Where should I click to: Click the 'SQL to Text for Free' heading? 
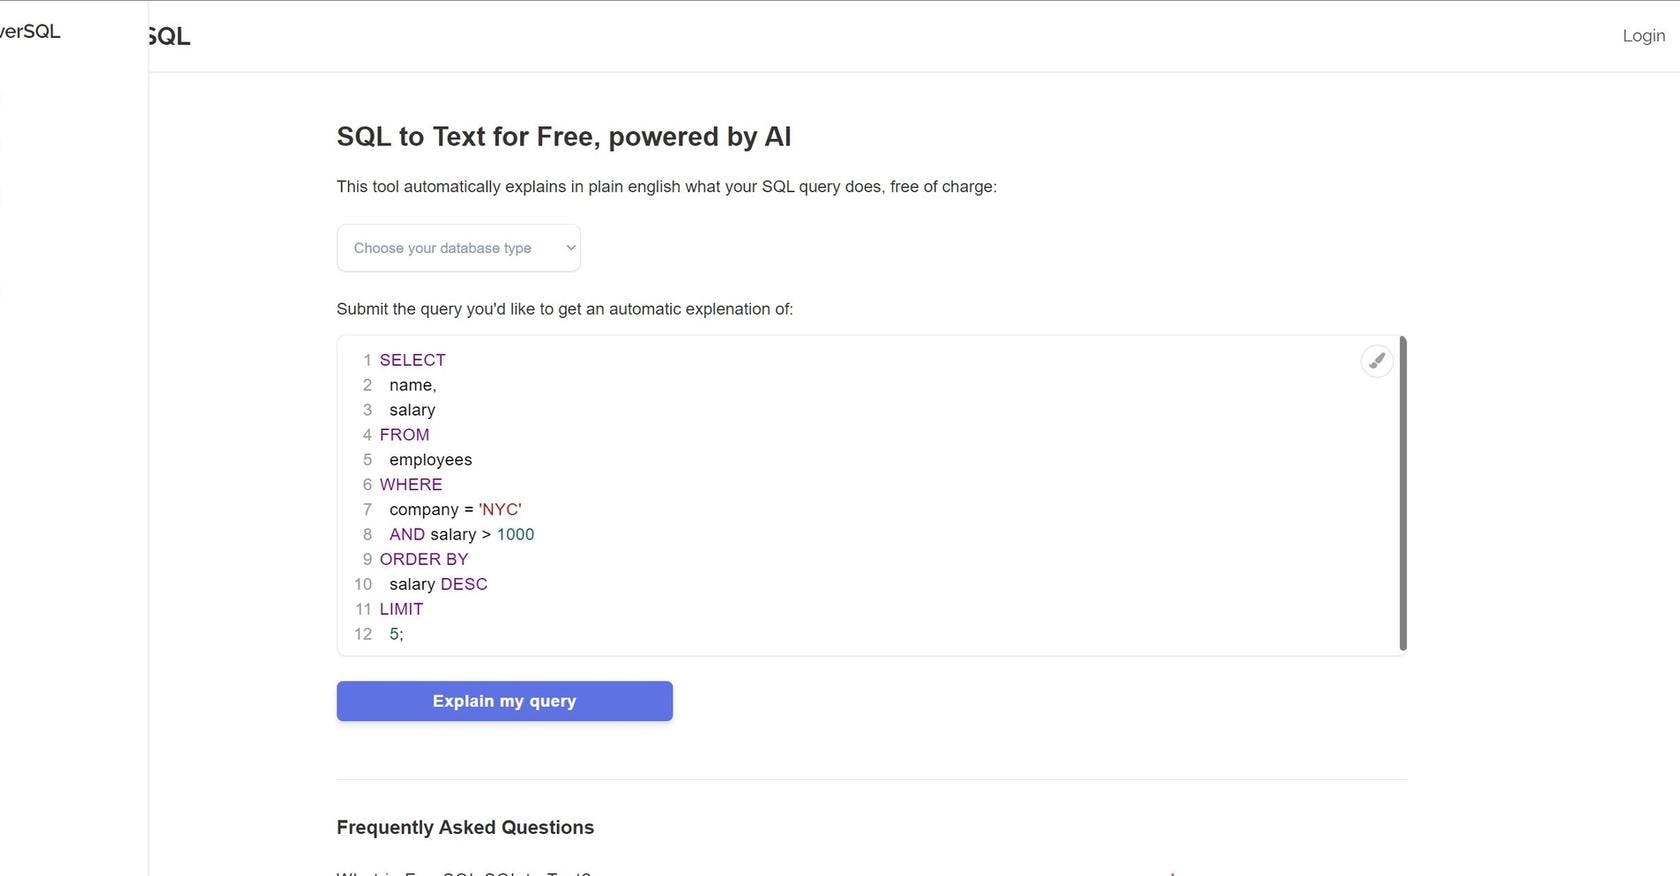pyautogui.click(x=563, y=137)
